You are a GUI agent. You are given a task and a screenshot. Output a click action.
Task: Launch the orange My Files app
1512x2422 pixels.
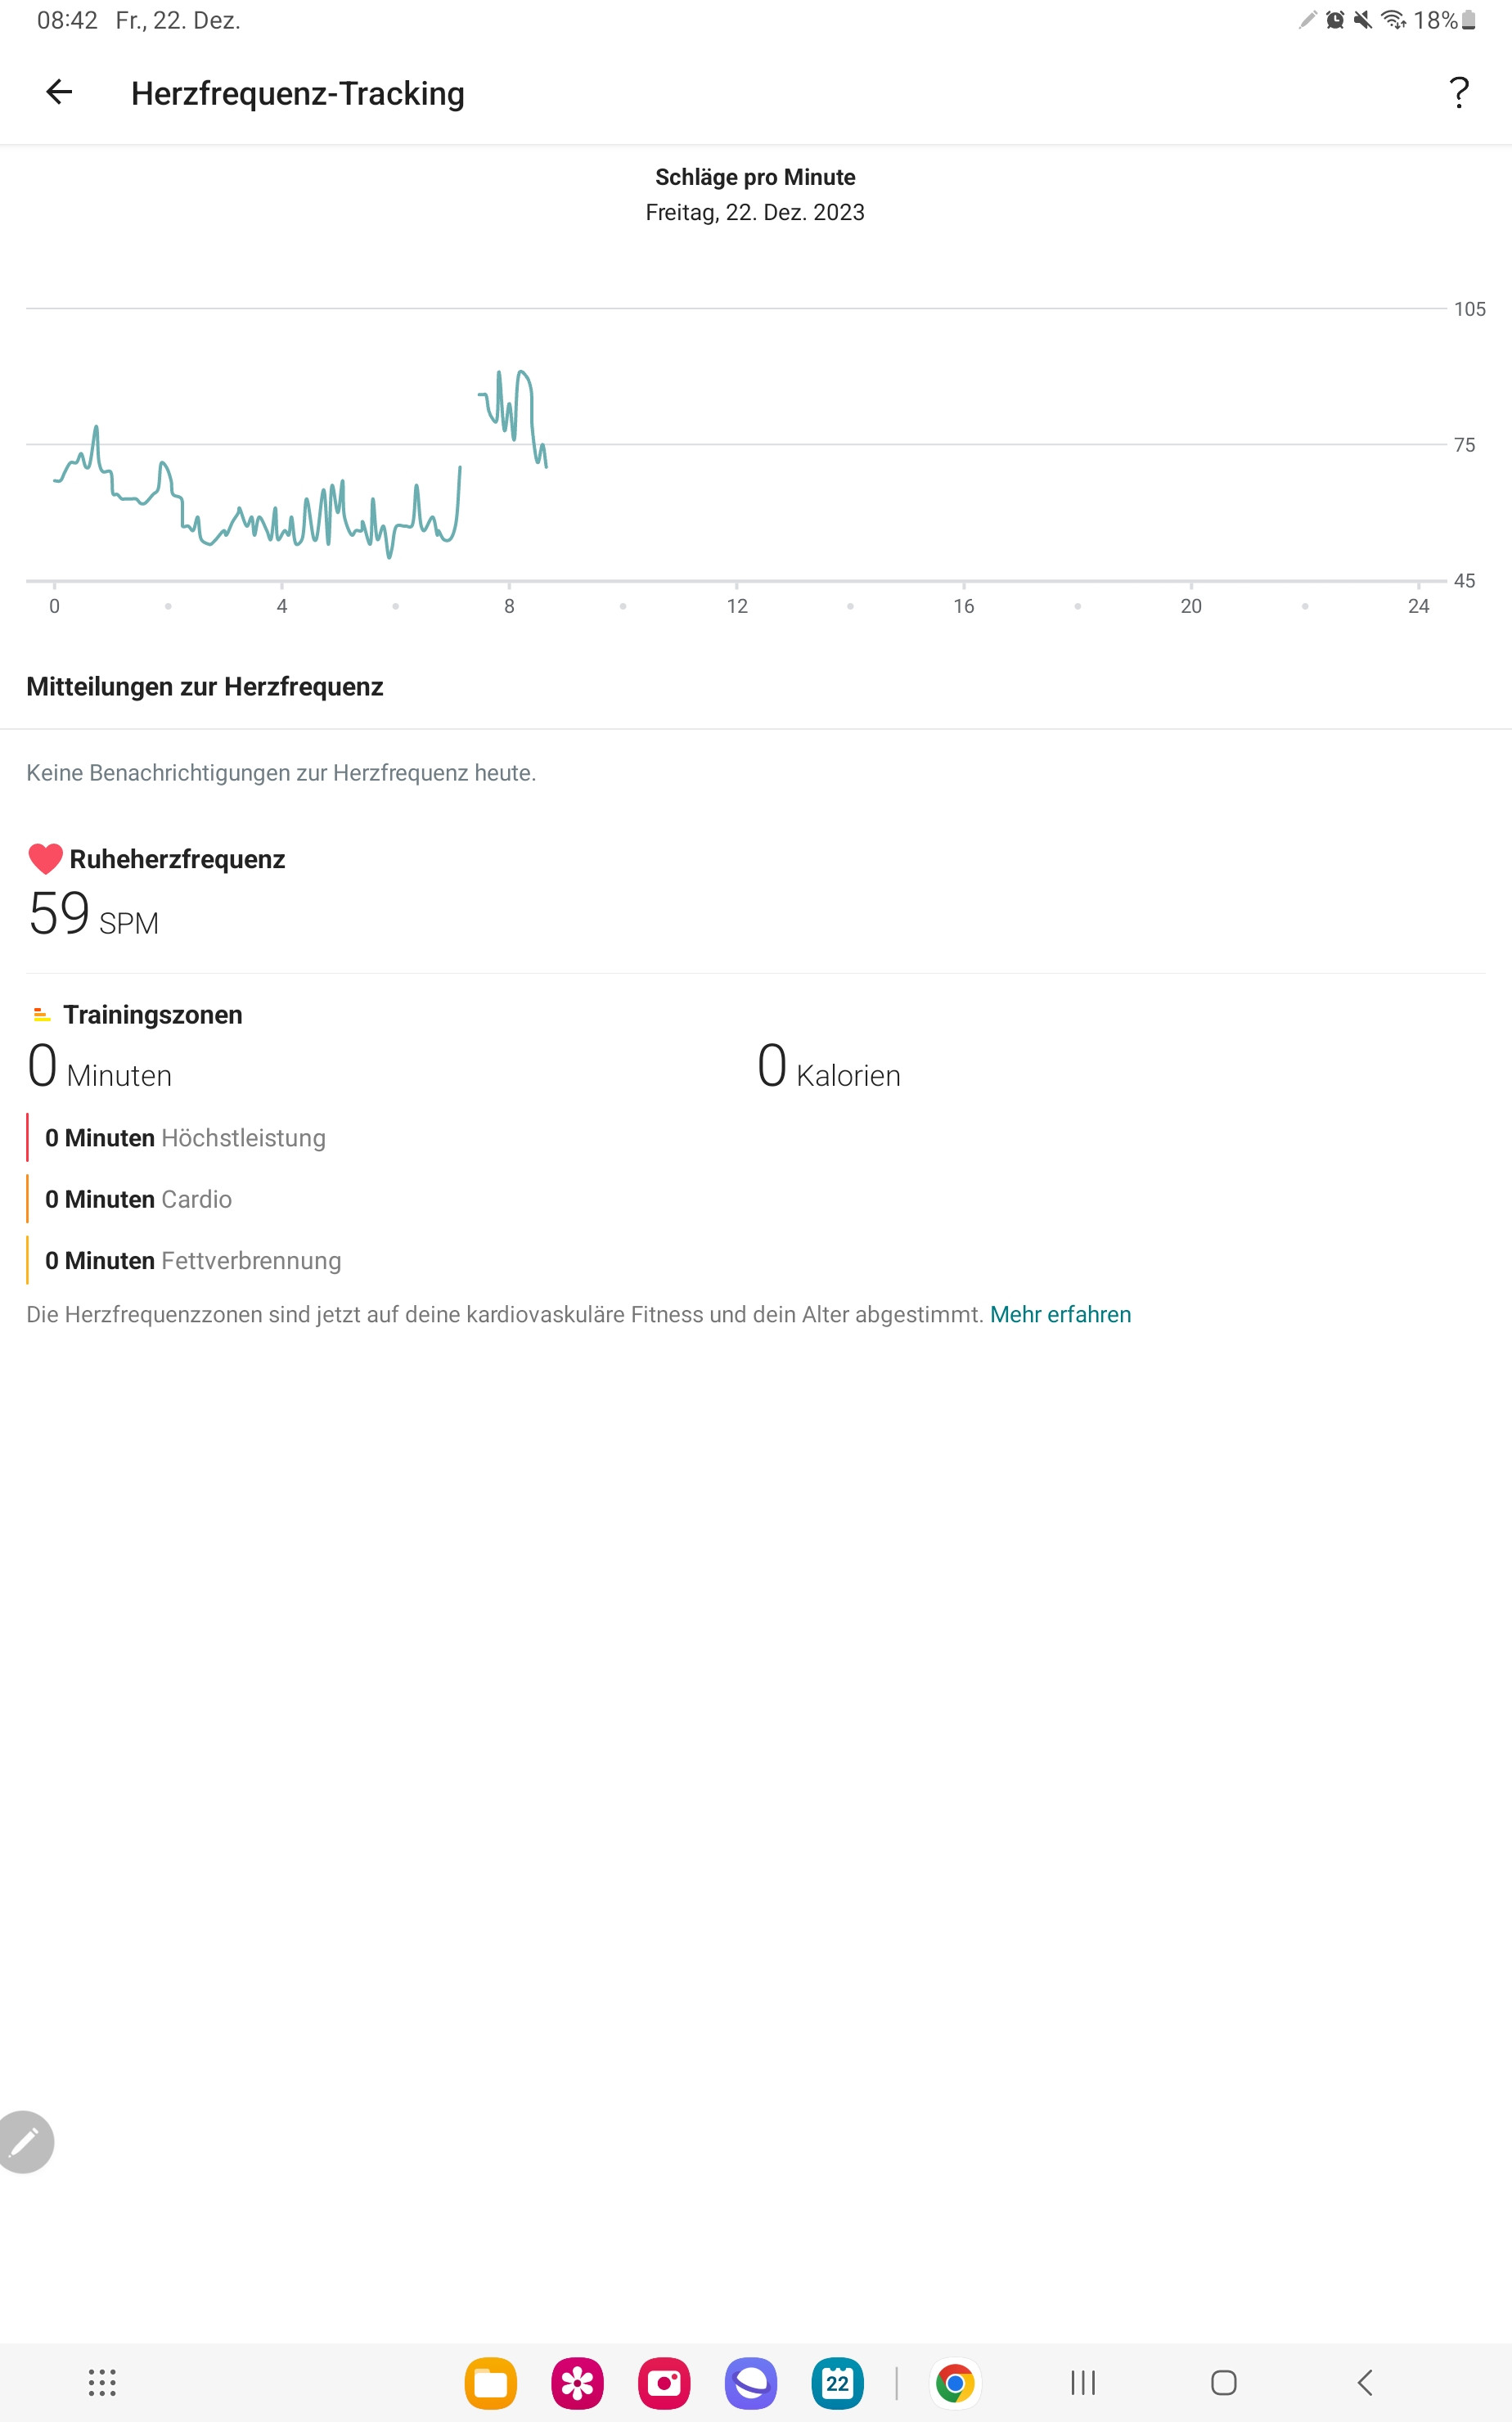click(490, 2384)
